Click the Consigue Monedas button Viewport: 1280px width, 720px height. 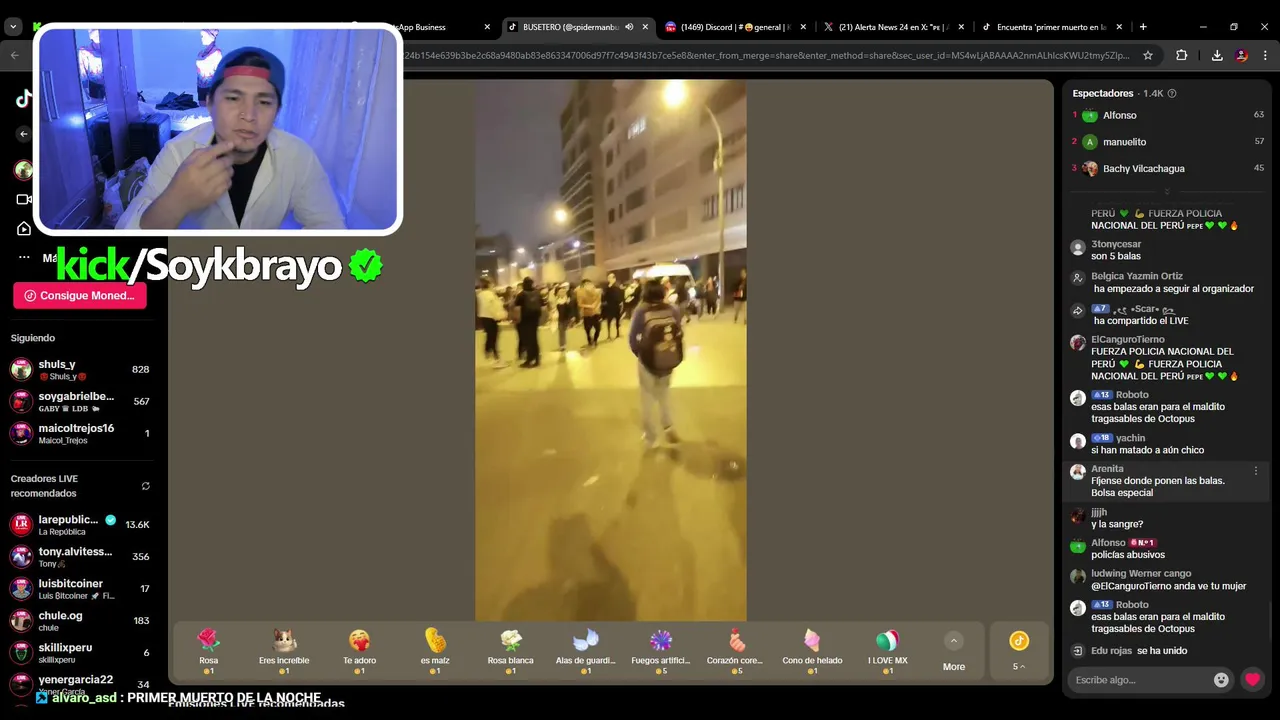(80, 295)
